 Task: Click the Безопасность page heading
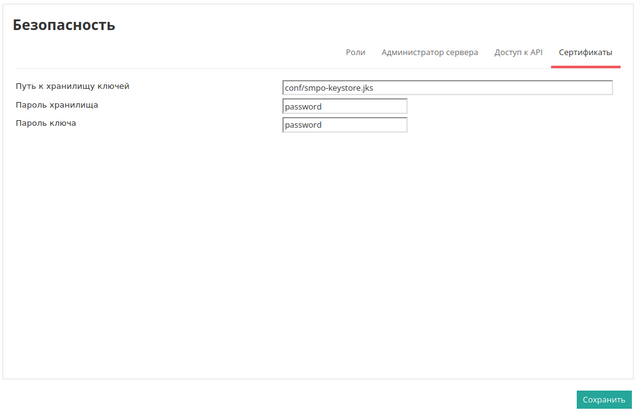click(64, 25)
